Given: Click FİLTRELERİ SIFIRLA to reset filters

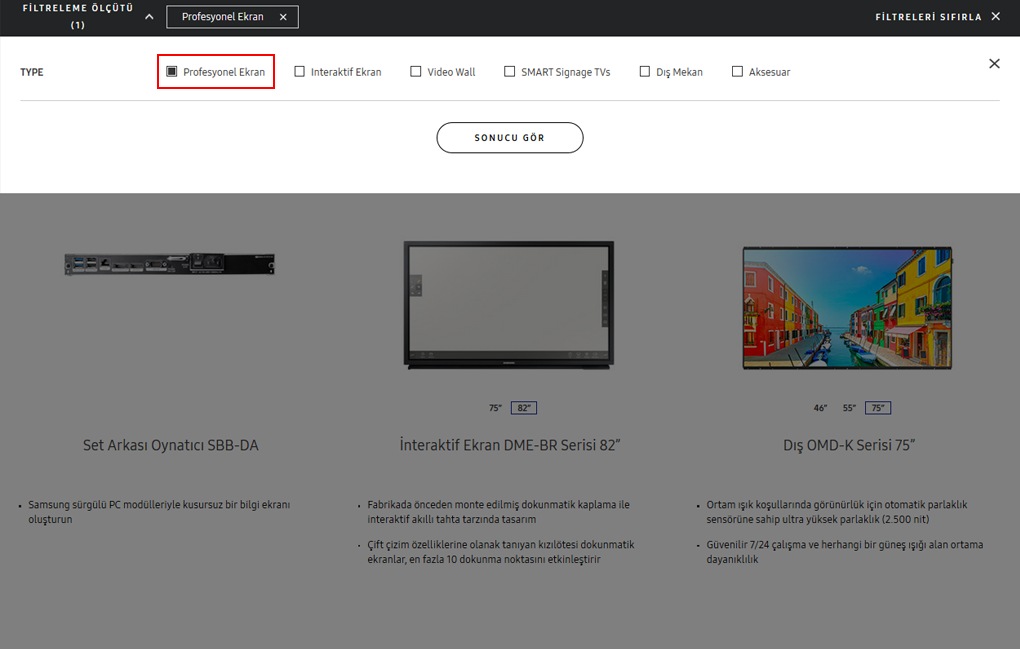Looking at the screenshot, I should coord(937,17).
